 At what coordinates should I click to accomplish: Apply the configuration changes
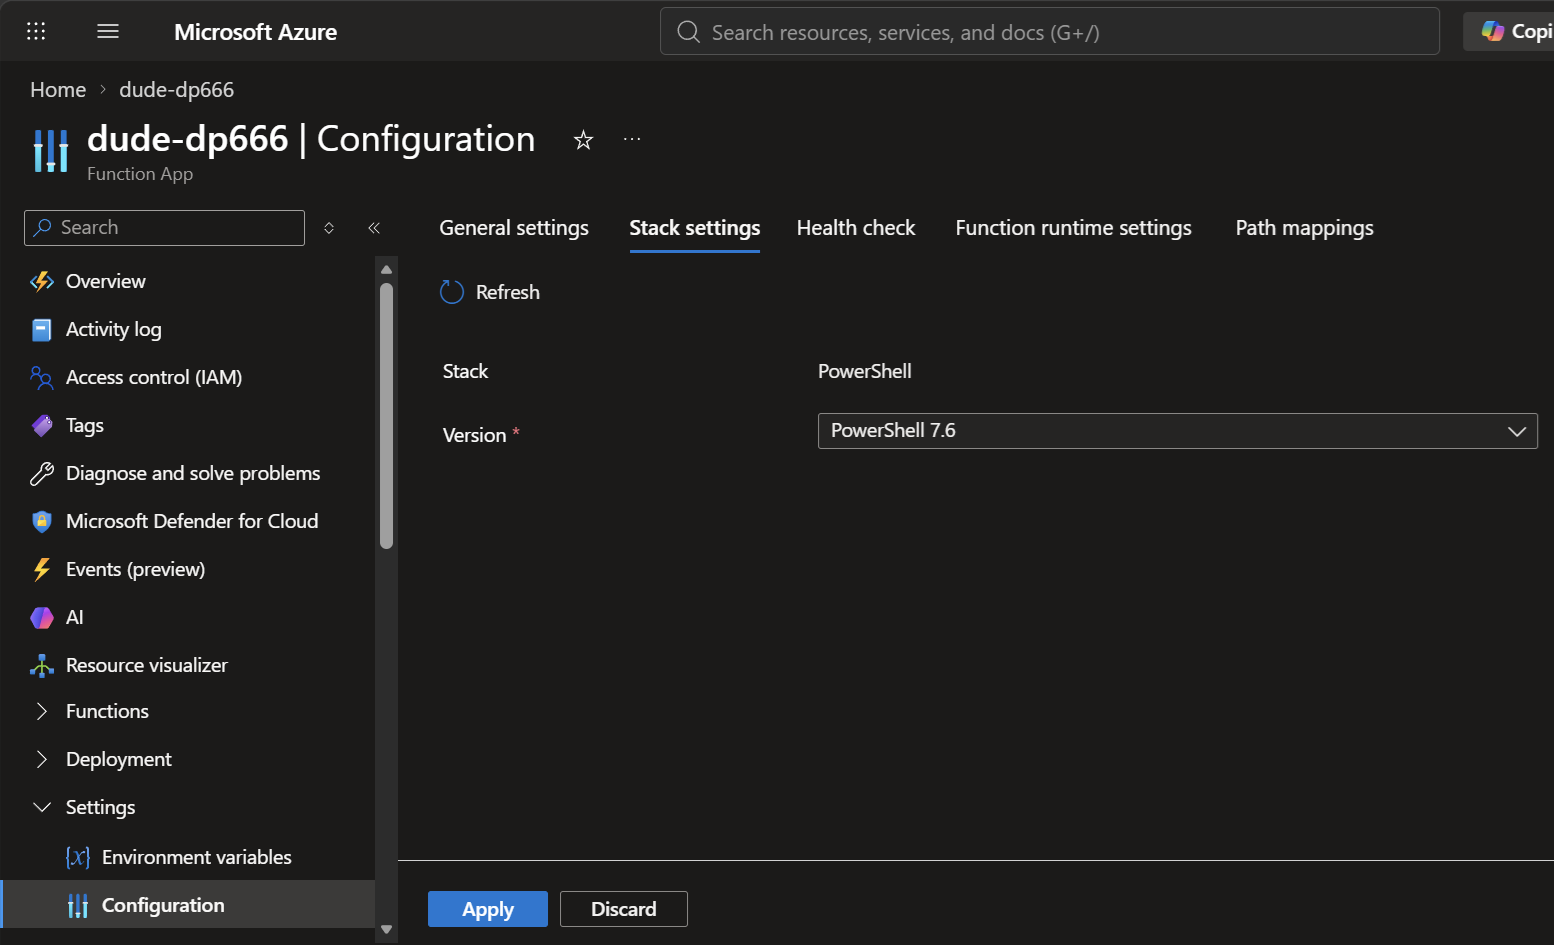pyautogui.click(x=488, y=909)
